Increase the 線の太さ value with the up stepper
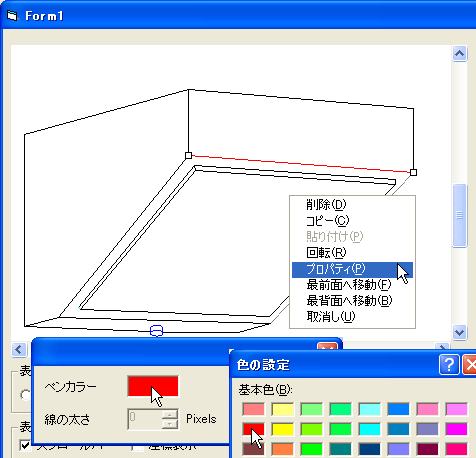The height and width of the screenshot is (458, 476). coord(170,414)
